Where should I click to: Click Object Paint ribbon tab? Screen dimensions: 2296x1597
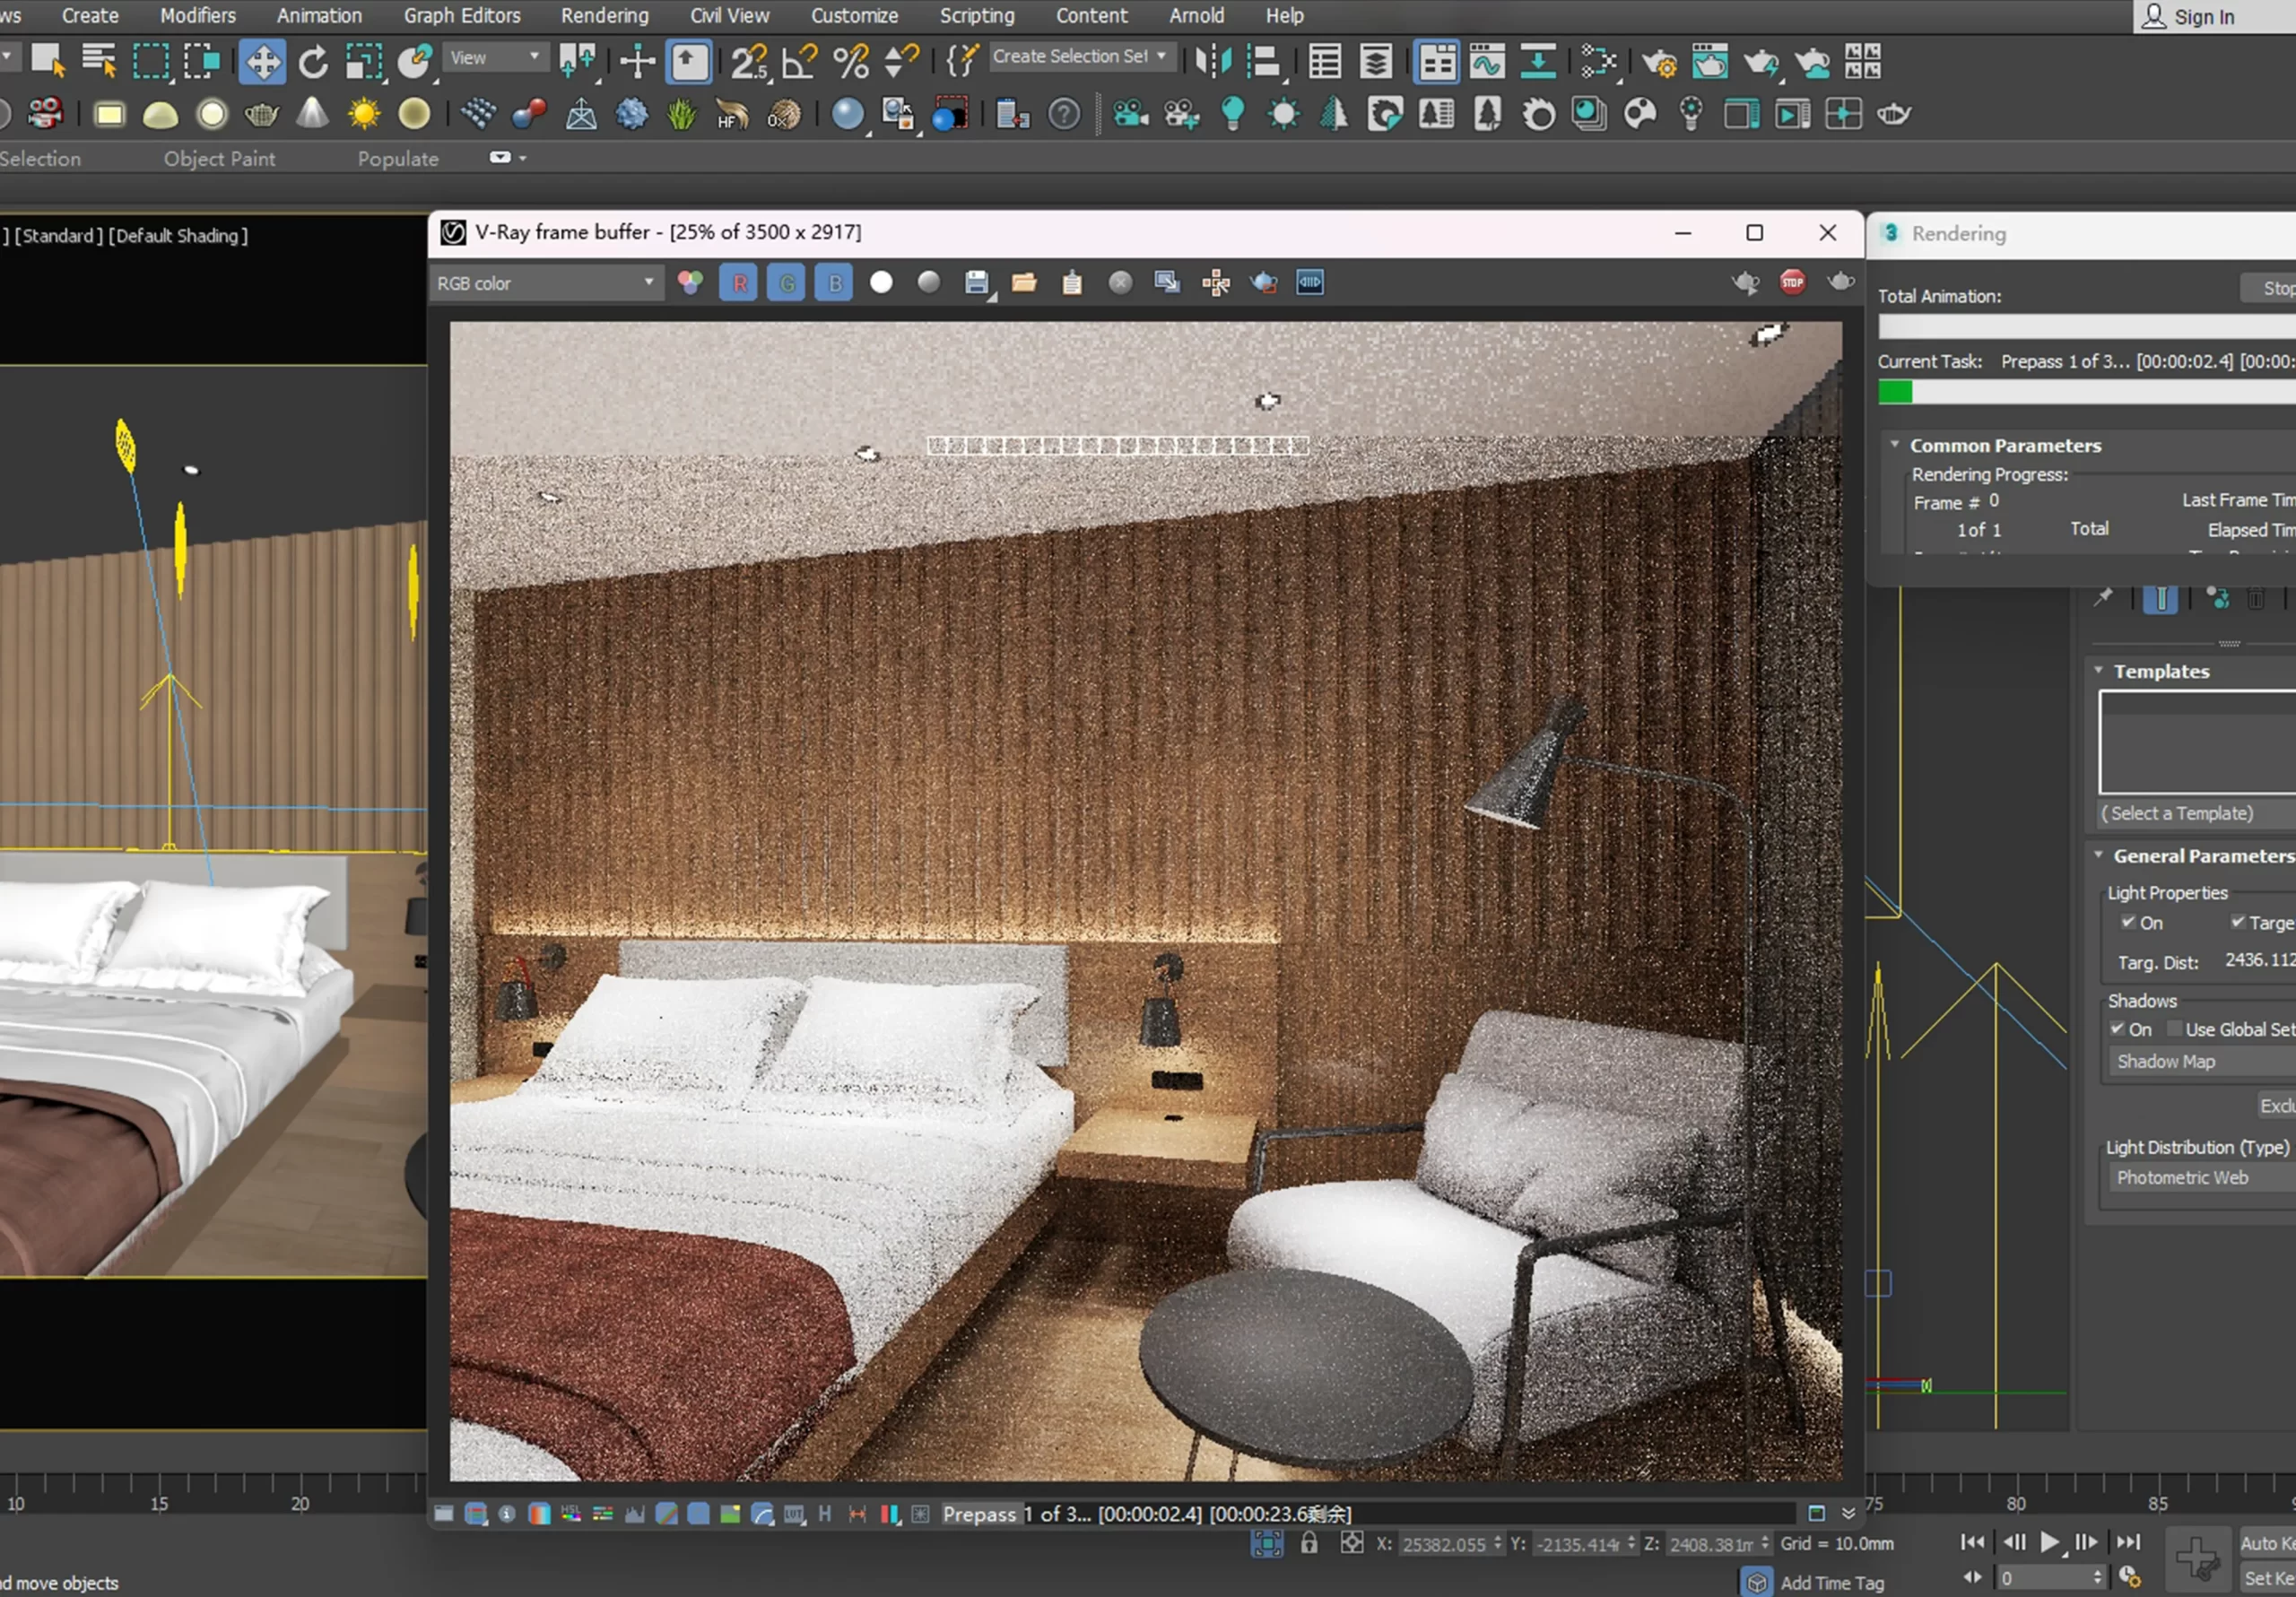click(x=219, y=158)
